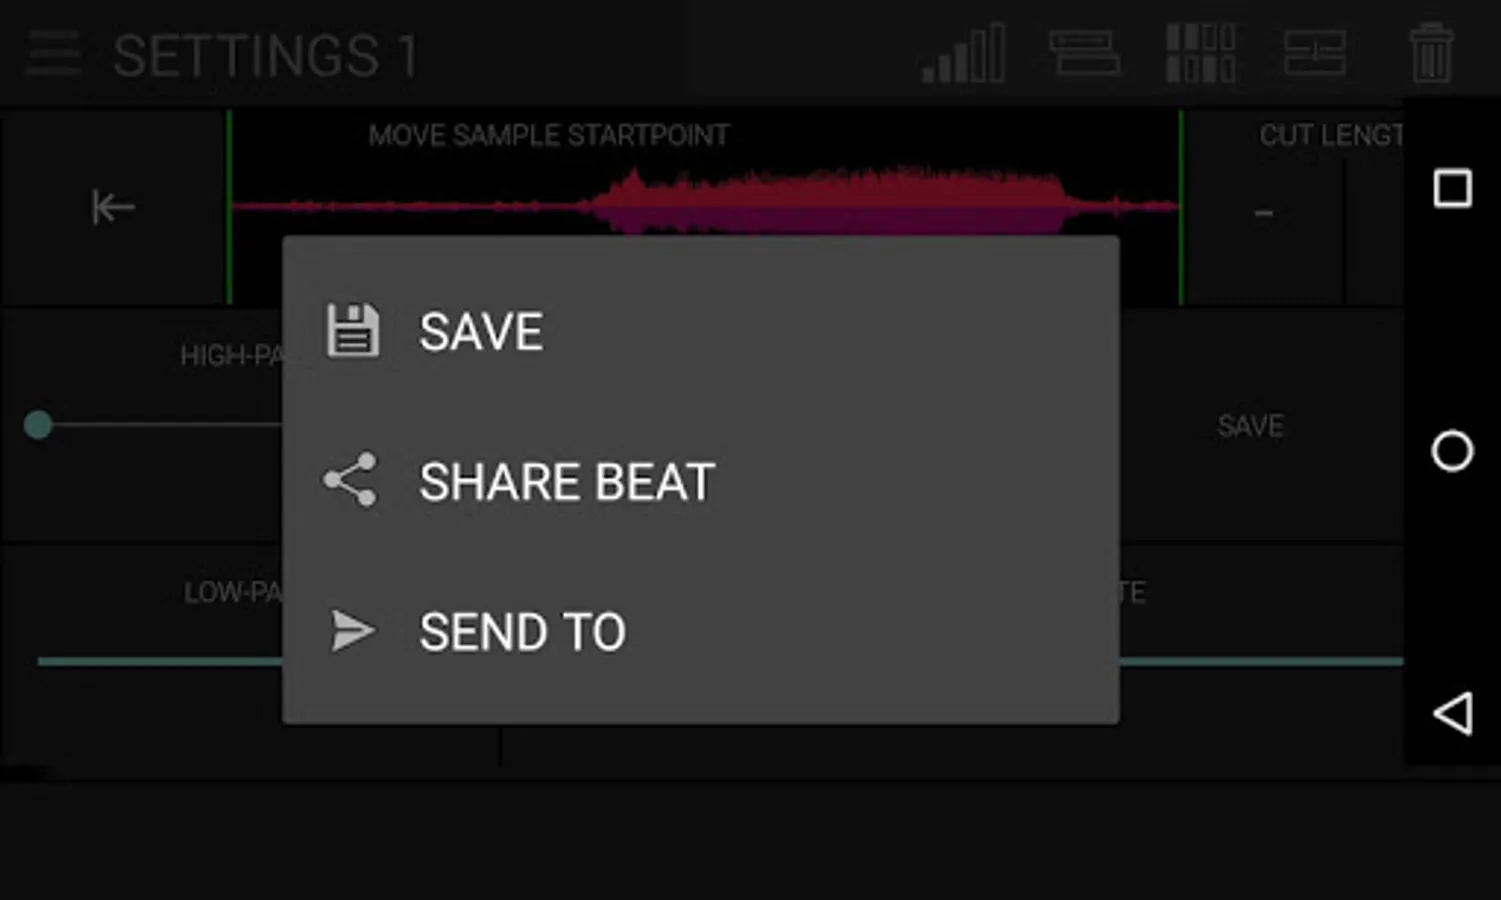
Task: Tap the dimmed SAVE button at right
Action: click(1250, 426)
